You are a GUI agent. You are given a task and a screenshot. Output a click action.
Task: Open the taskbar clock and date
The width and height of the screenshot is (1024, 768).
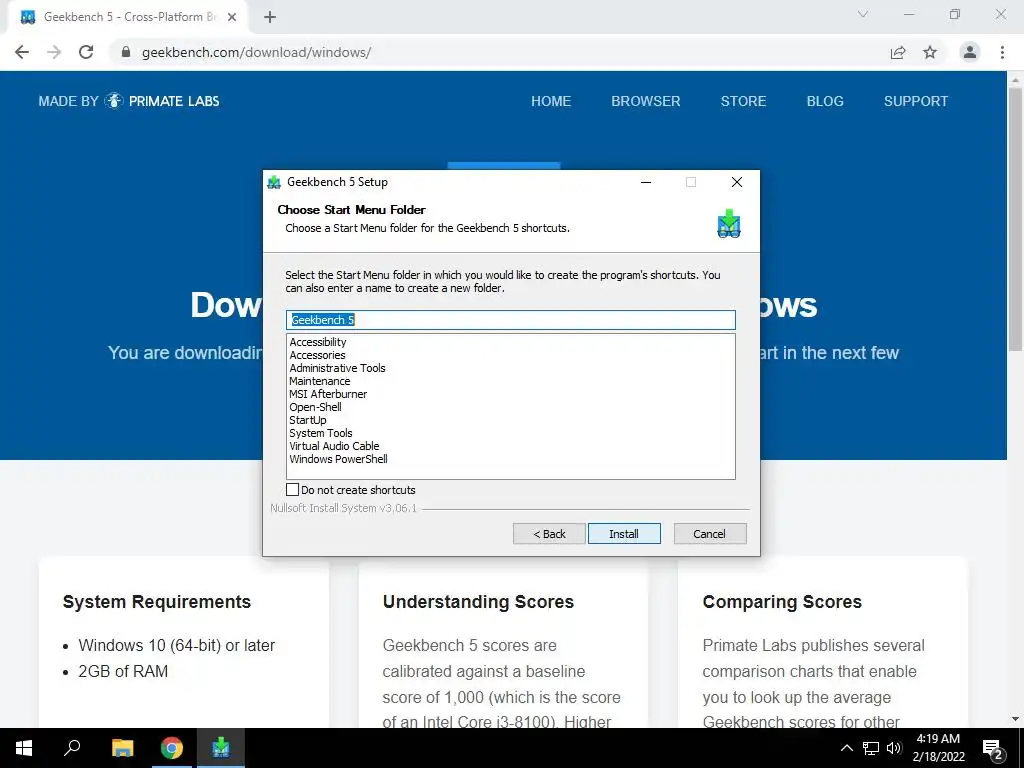point(938,748)
